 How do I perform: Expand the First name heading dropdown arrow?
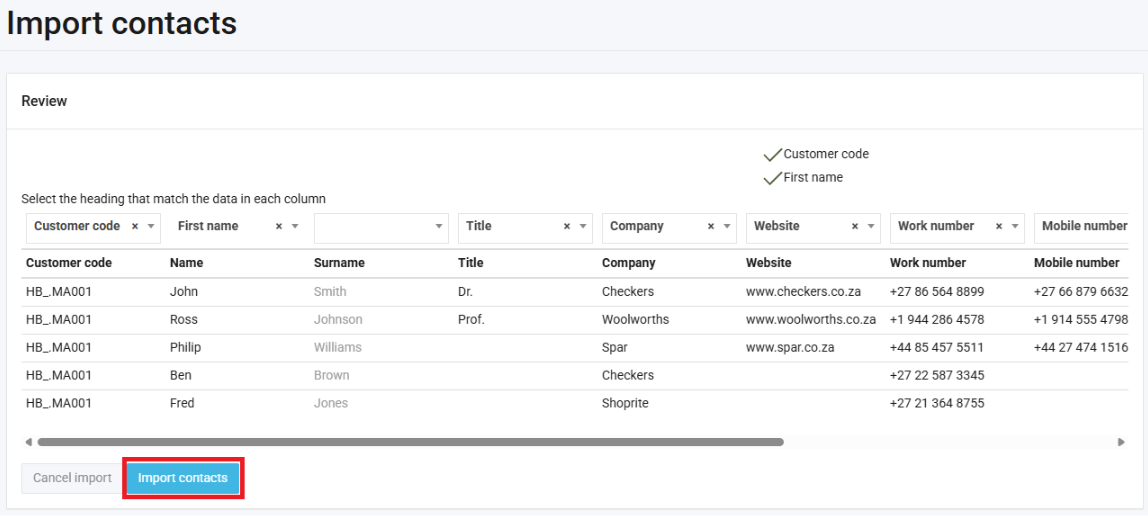click(295, 227)
